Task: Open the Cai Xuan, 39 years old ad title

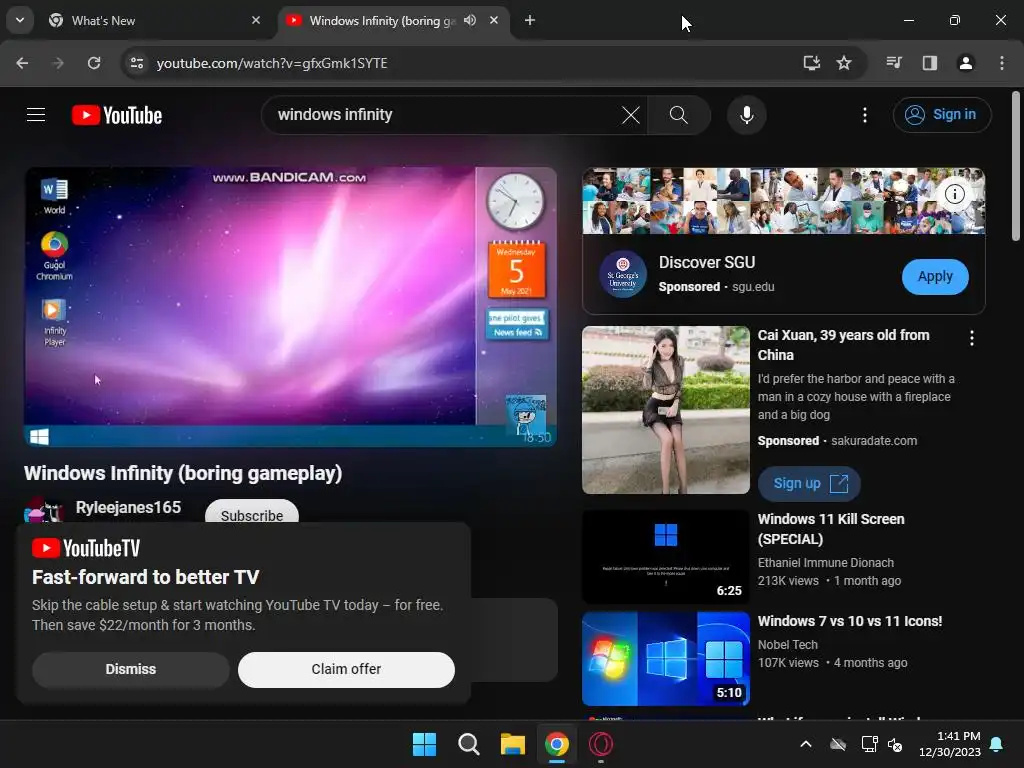Action: [x=843, y=345]
